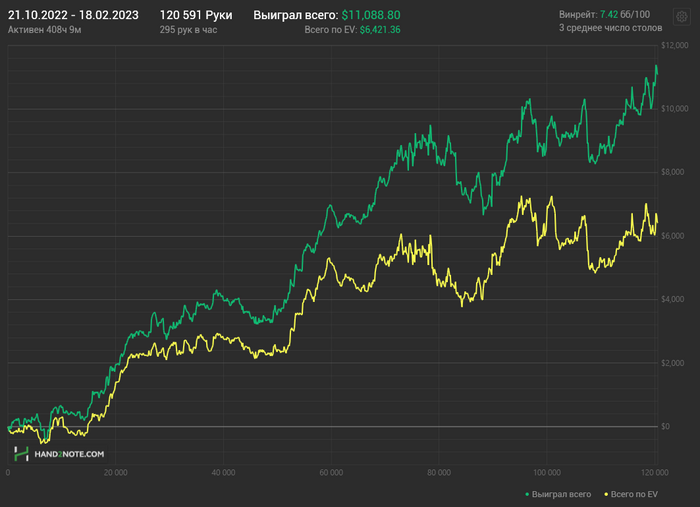This screenshot has height=507, width=700.
Task: Click the $6,000 y-axis label
Action: 673,236
